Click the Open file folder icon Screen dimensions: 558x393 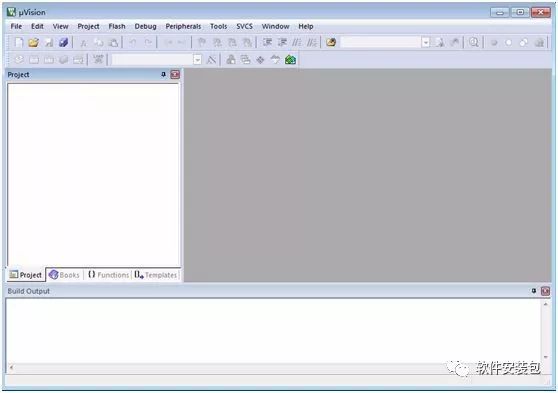(33, 42)
